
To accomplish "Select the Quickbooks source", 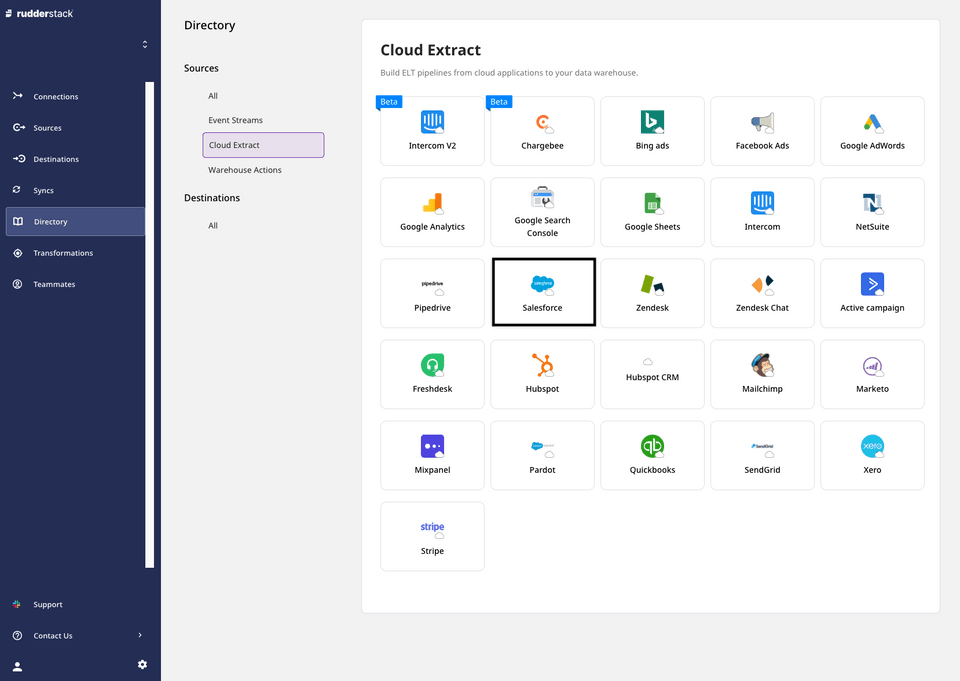I will pos(652,455).
